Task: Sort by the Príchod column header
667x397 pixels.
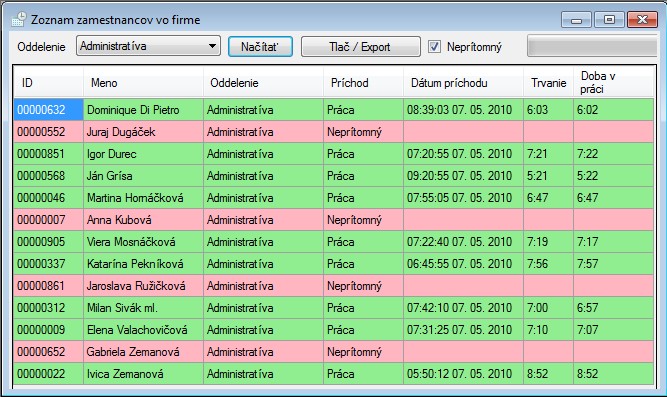Action: pyautogui.click(x=363, y=82)
